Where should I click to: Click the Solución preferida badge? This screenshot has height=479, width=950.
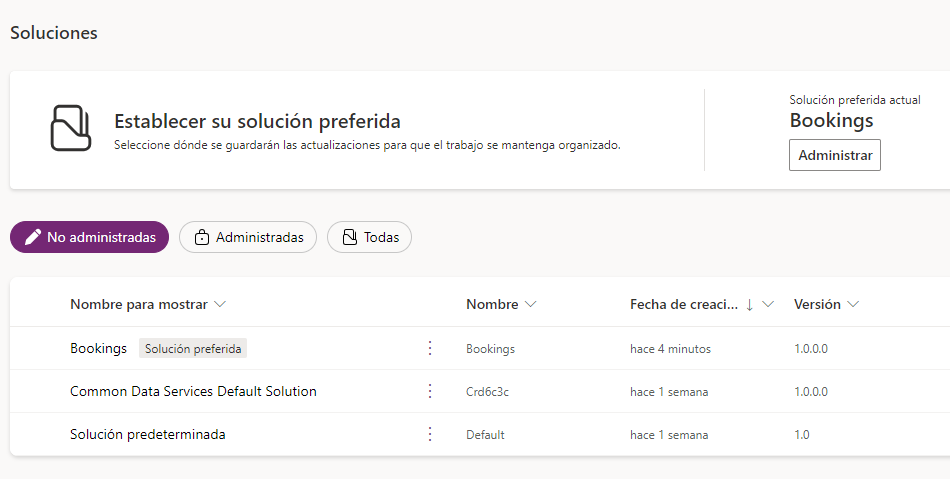[193, 348]
